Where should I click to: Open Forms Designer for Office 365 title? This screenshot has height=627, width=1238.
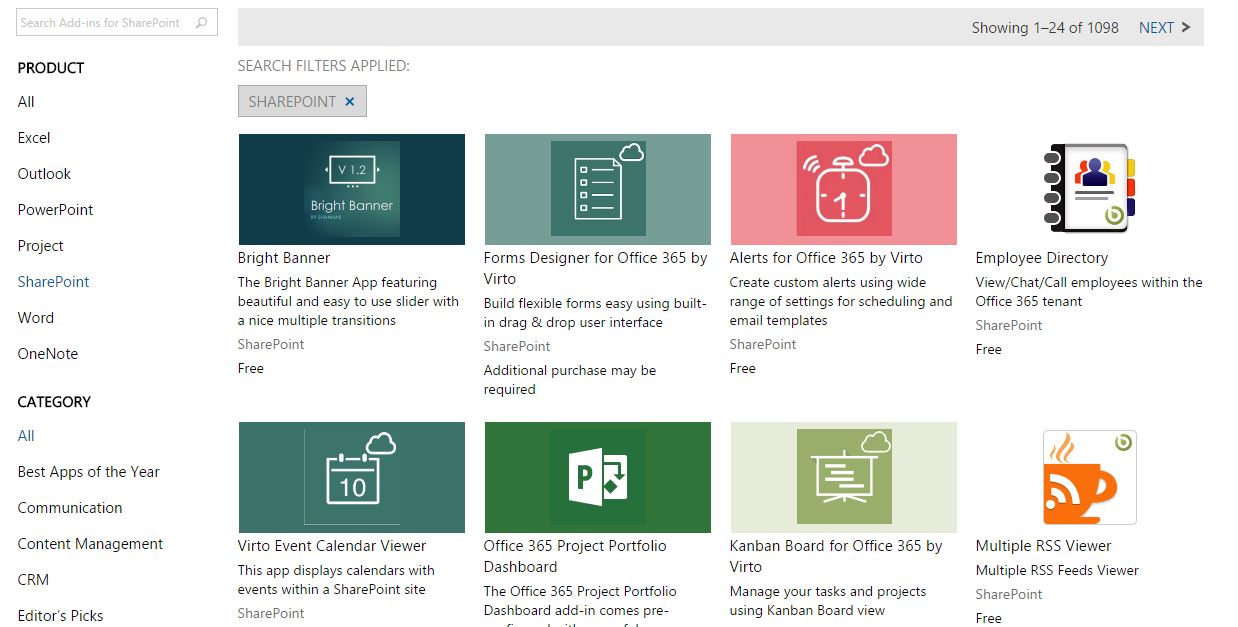point(596,268)
